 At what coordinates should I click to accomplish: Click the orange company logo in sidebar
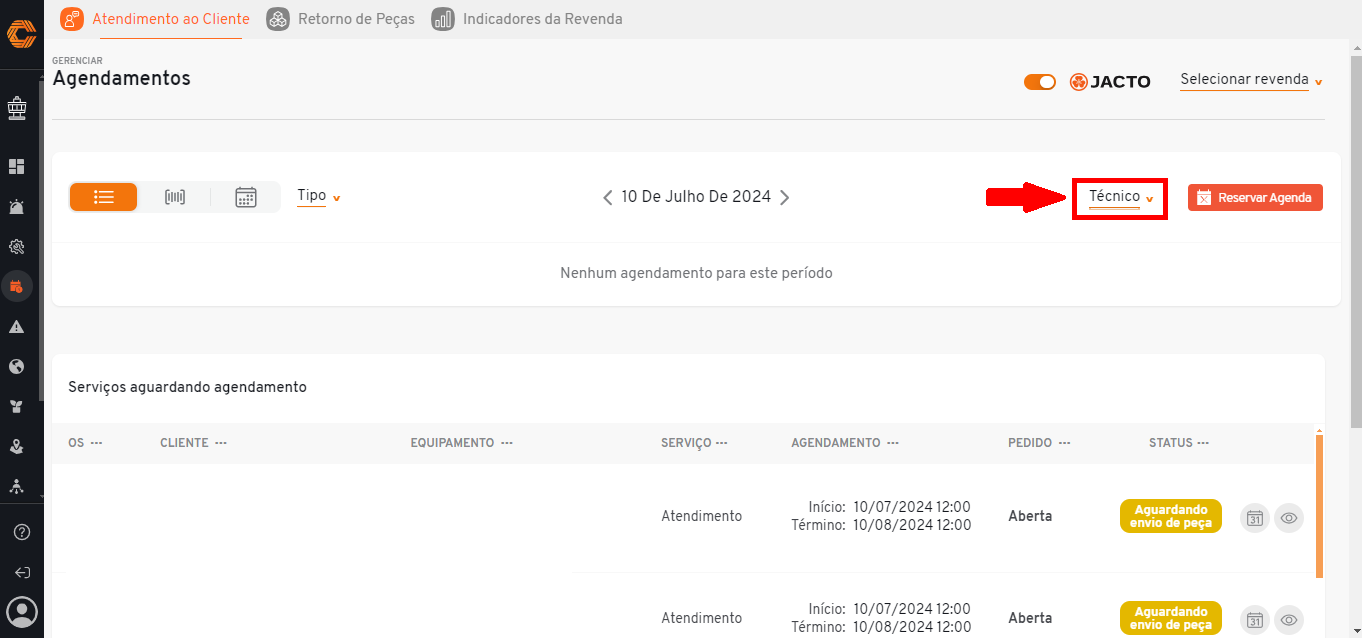[x=21, y=34]
